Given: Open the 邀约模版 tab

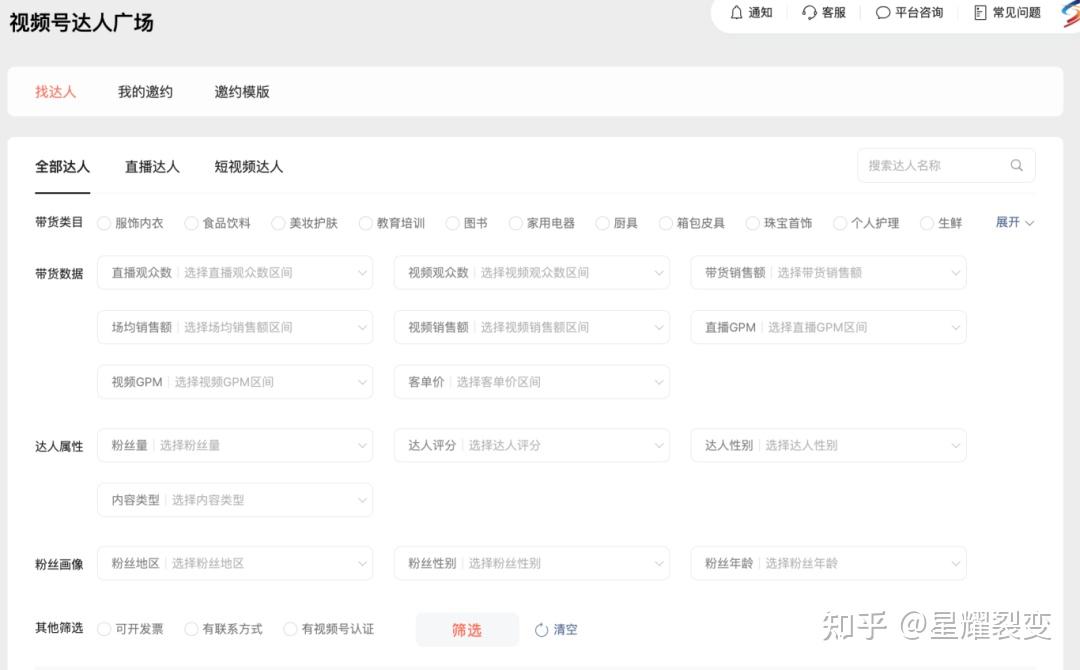Looking at the screenshot, I should pos(242,92).
